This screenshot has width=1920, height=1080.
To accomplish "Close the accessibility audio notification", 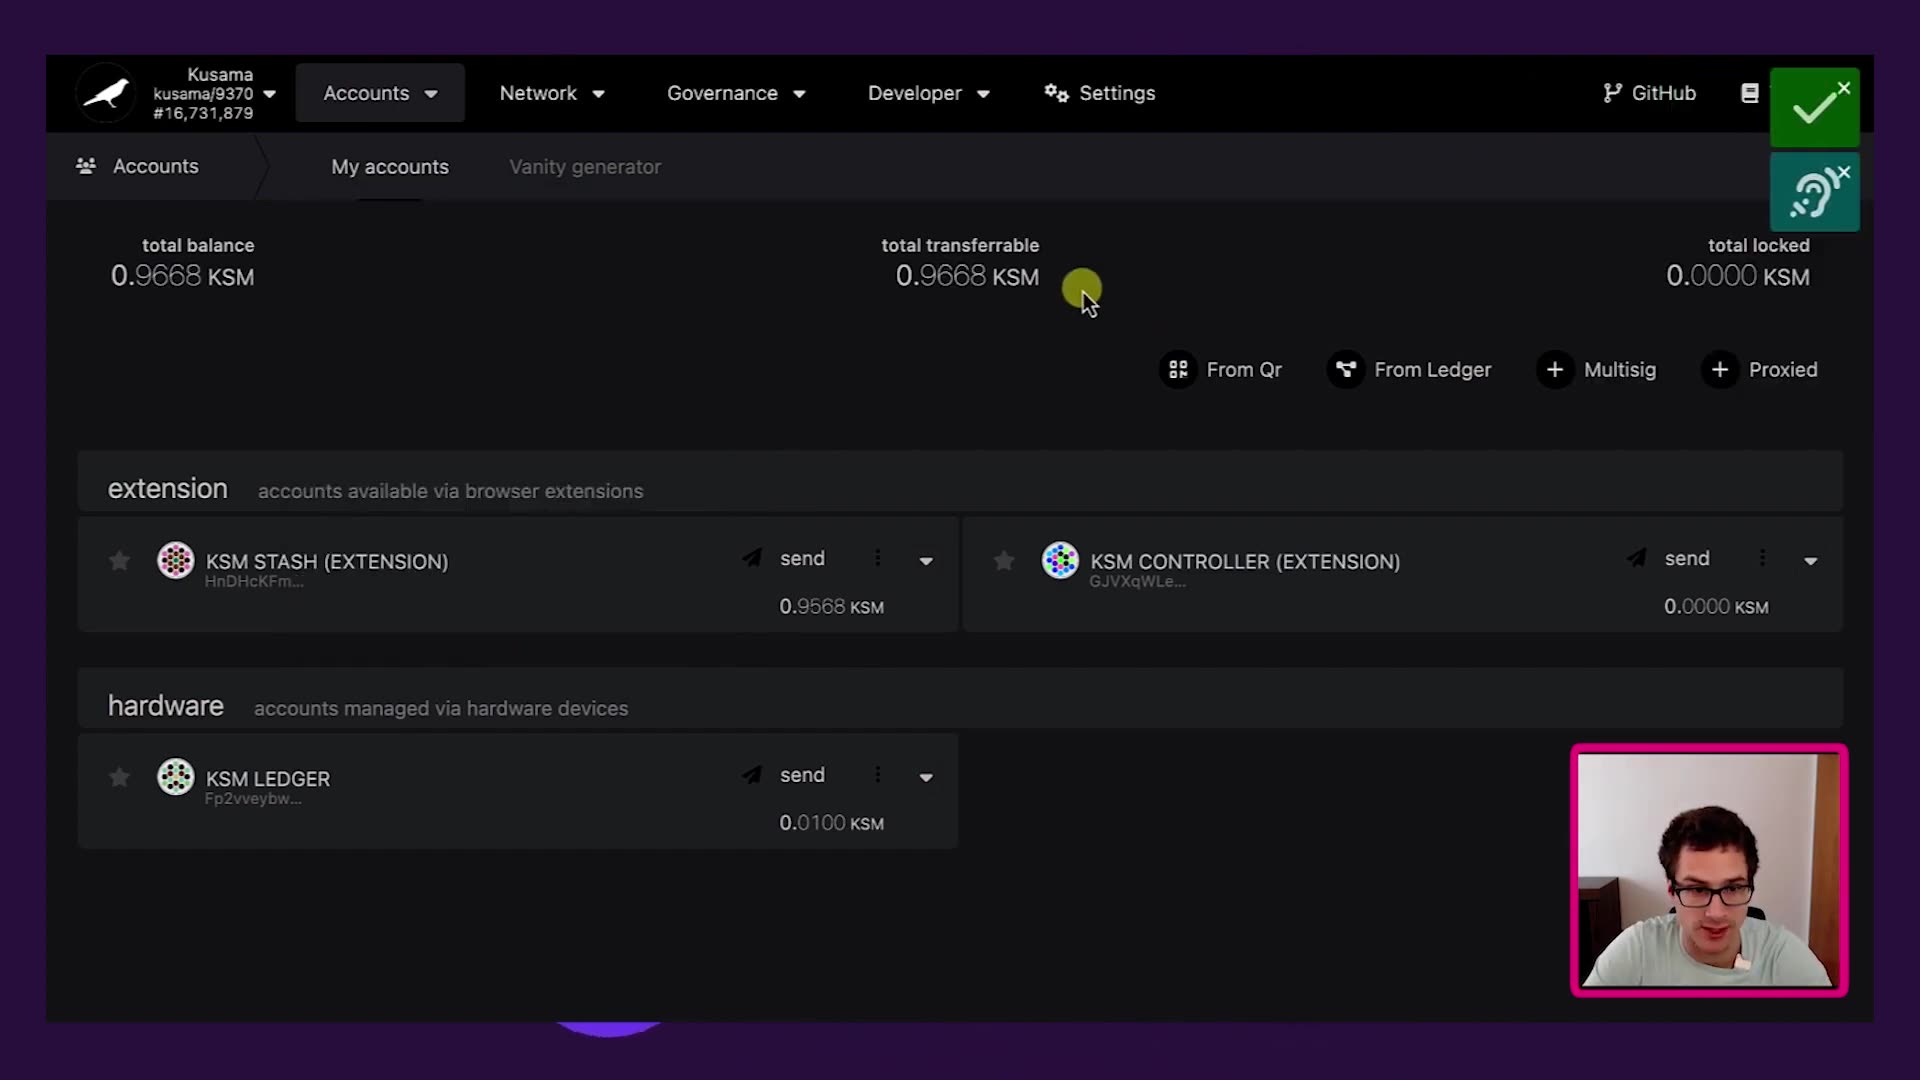I will pyautogui.click(x=1845, y=172).
